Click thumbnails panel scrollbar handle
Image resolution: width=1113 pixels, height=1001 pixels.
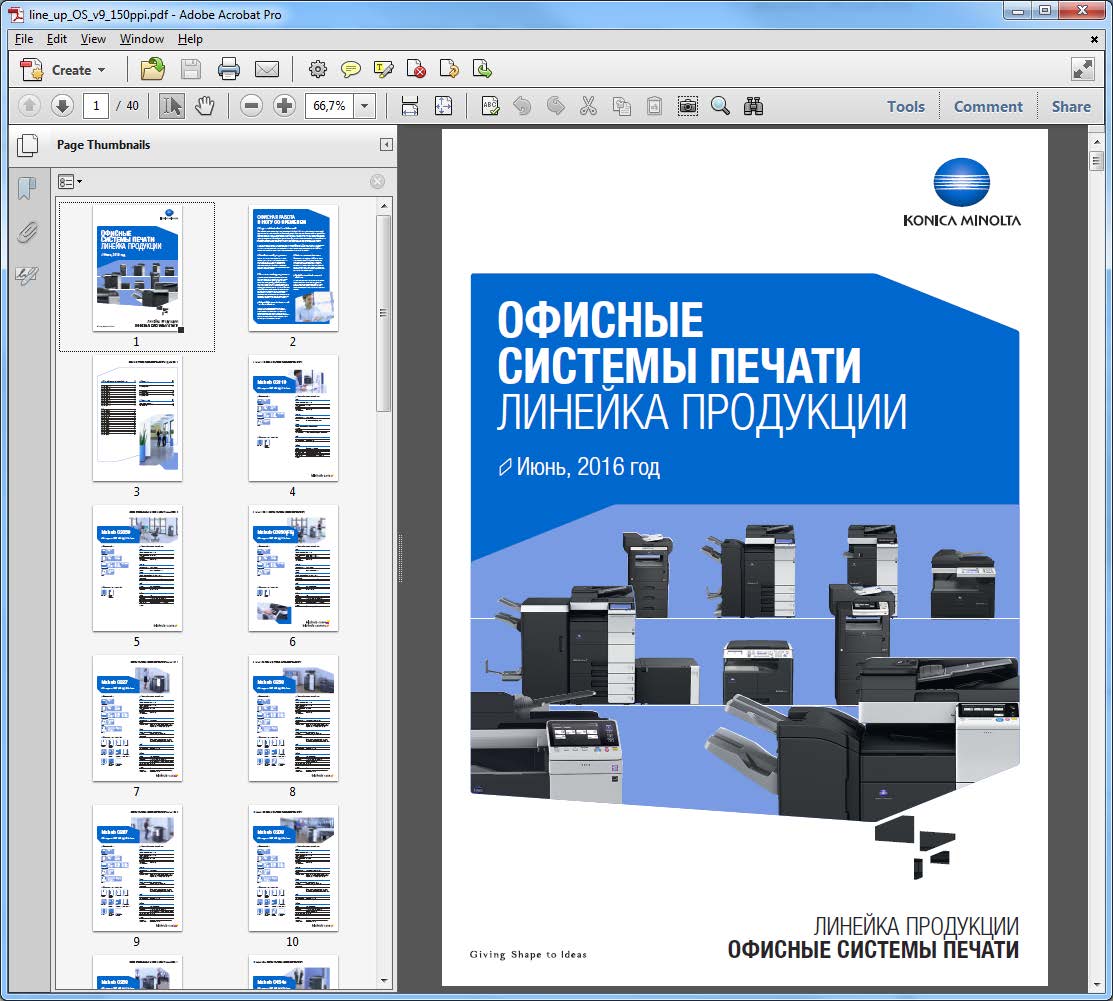[x=384, y=312]
